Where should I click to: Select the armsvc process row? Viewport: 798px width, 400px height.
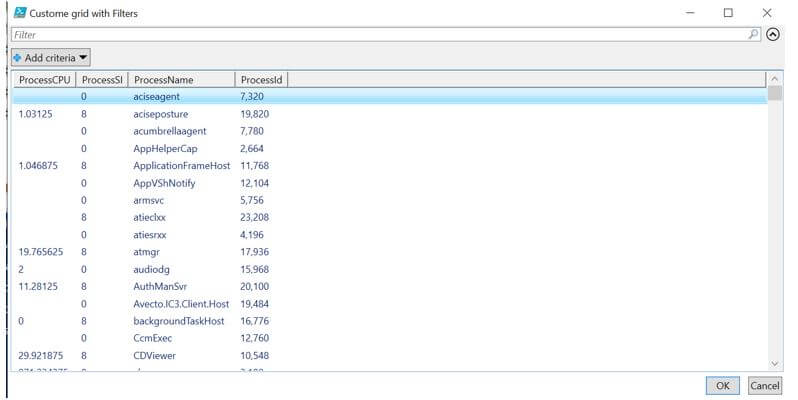[390, 201]
